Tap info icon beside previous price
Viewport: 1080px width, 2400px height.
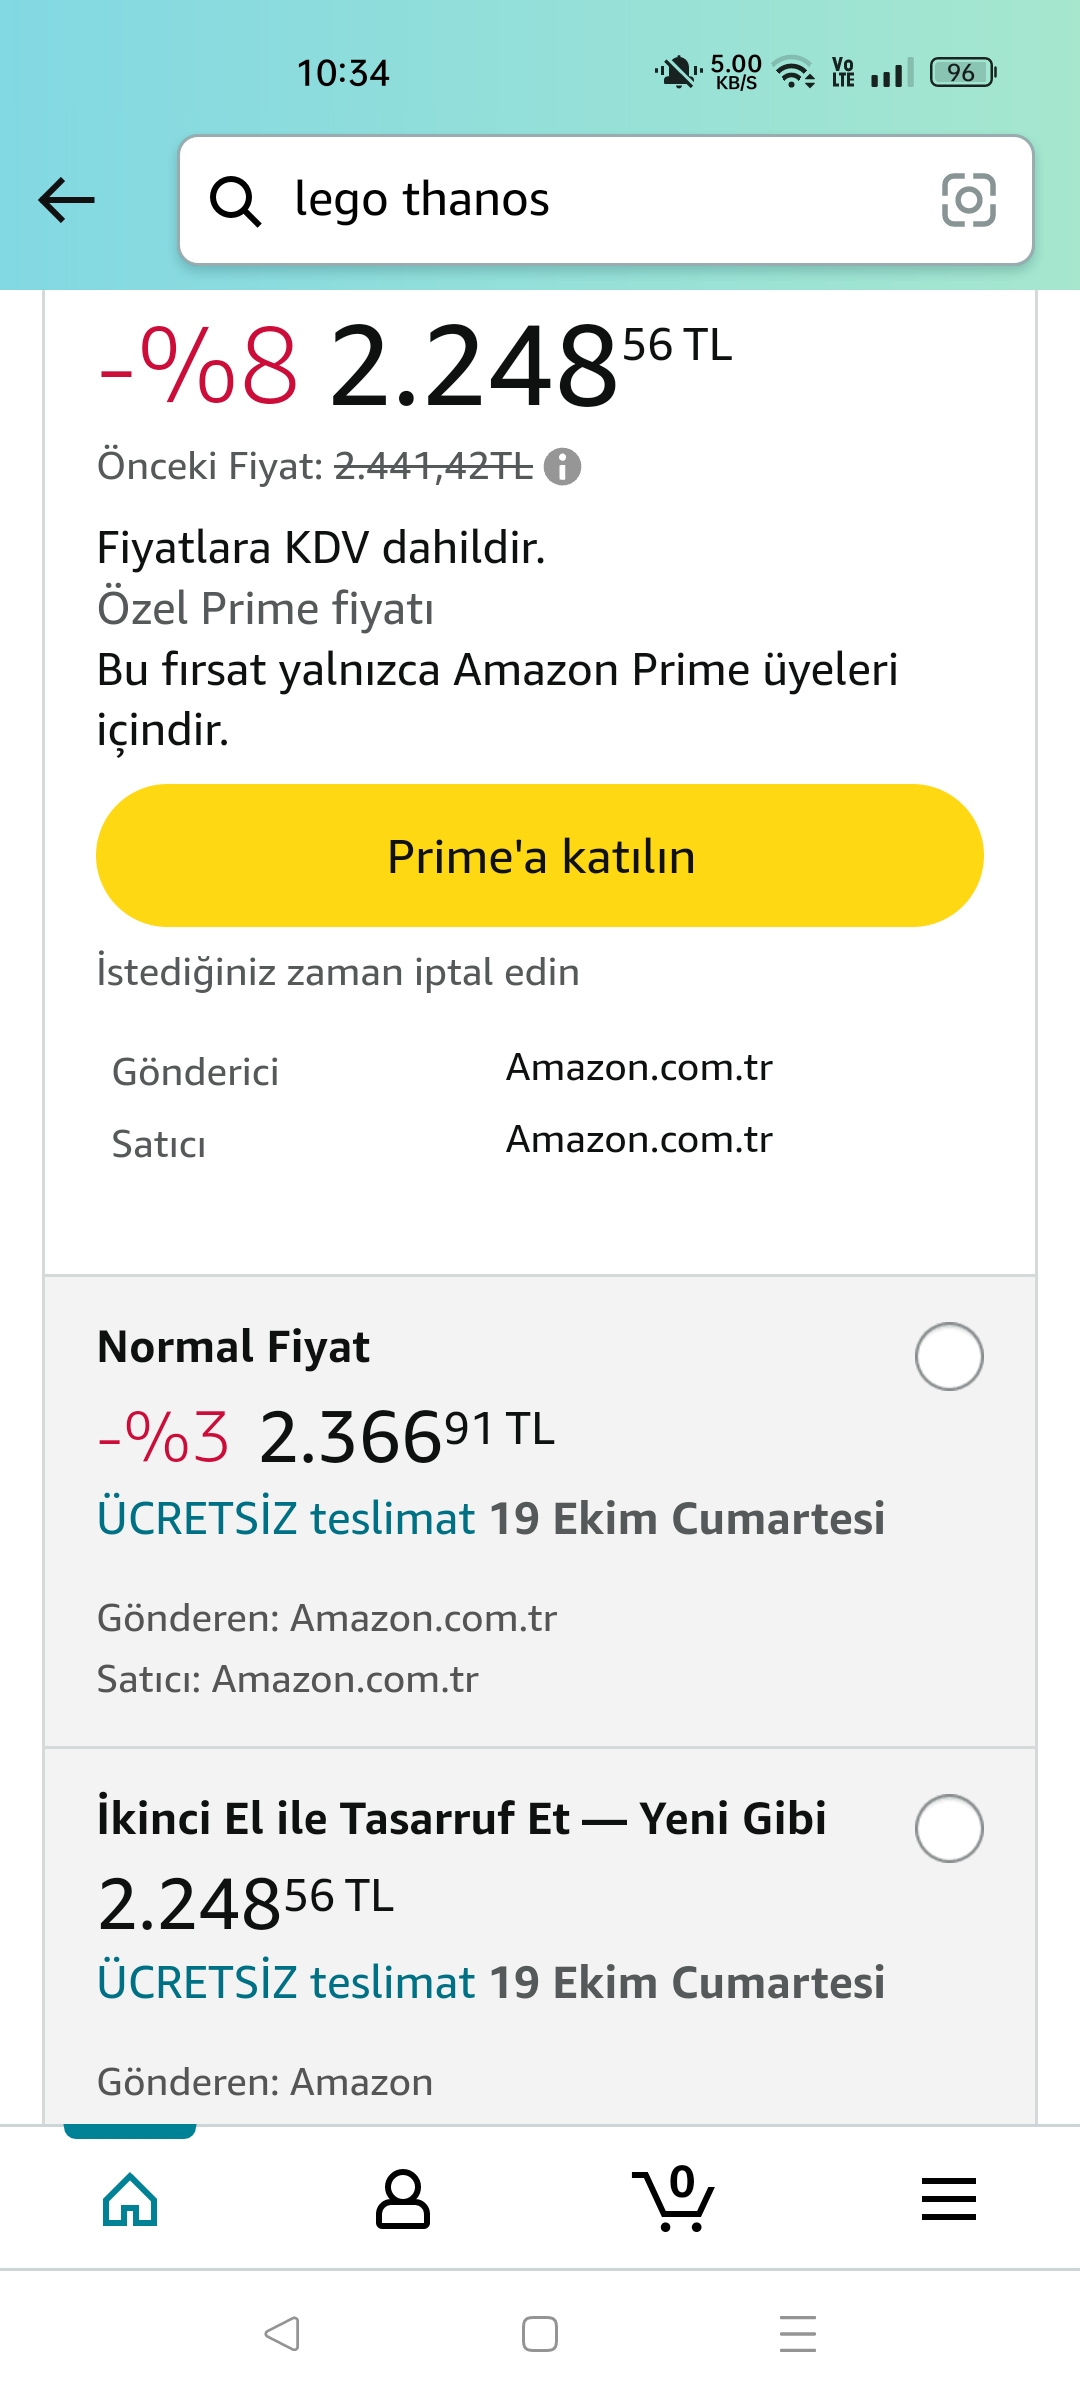click(x=562, y=467)
